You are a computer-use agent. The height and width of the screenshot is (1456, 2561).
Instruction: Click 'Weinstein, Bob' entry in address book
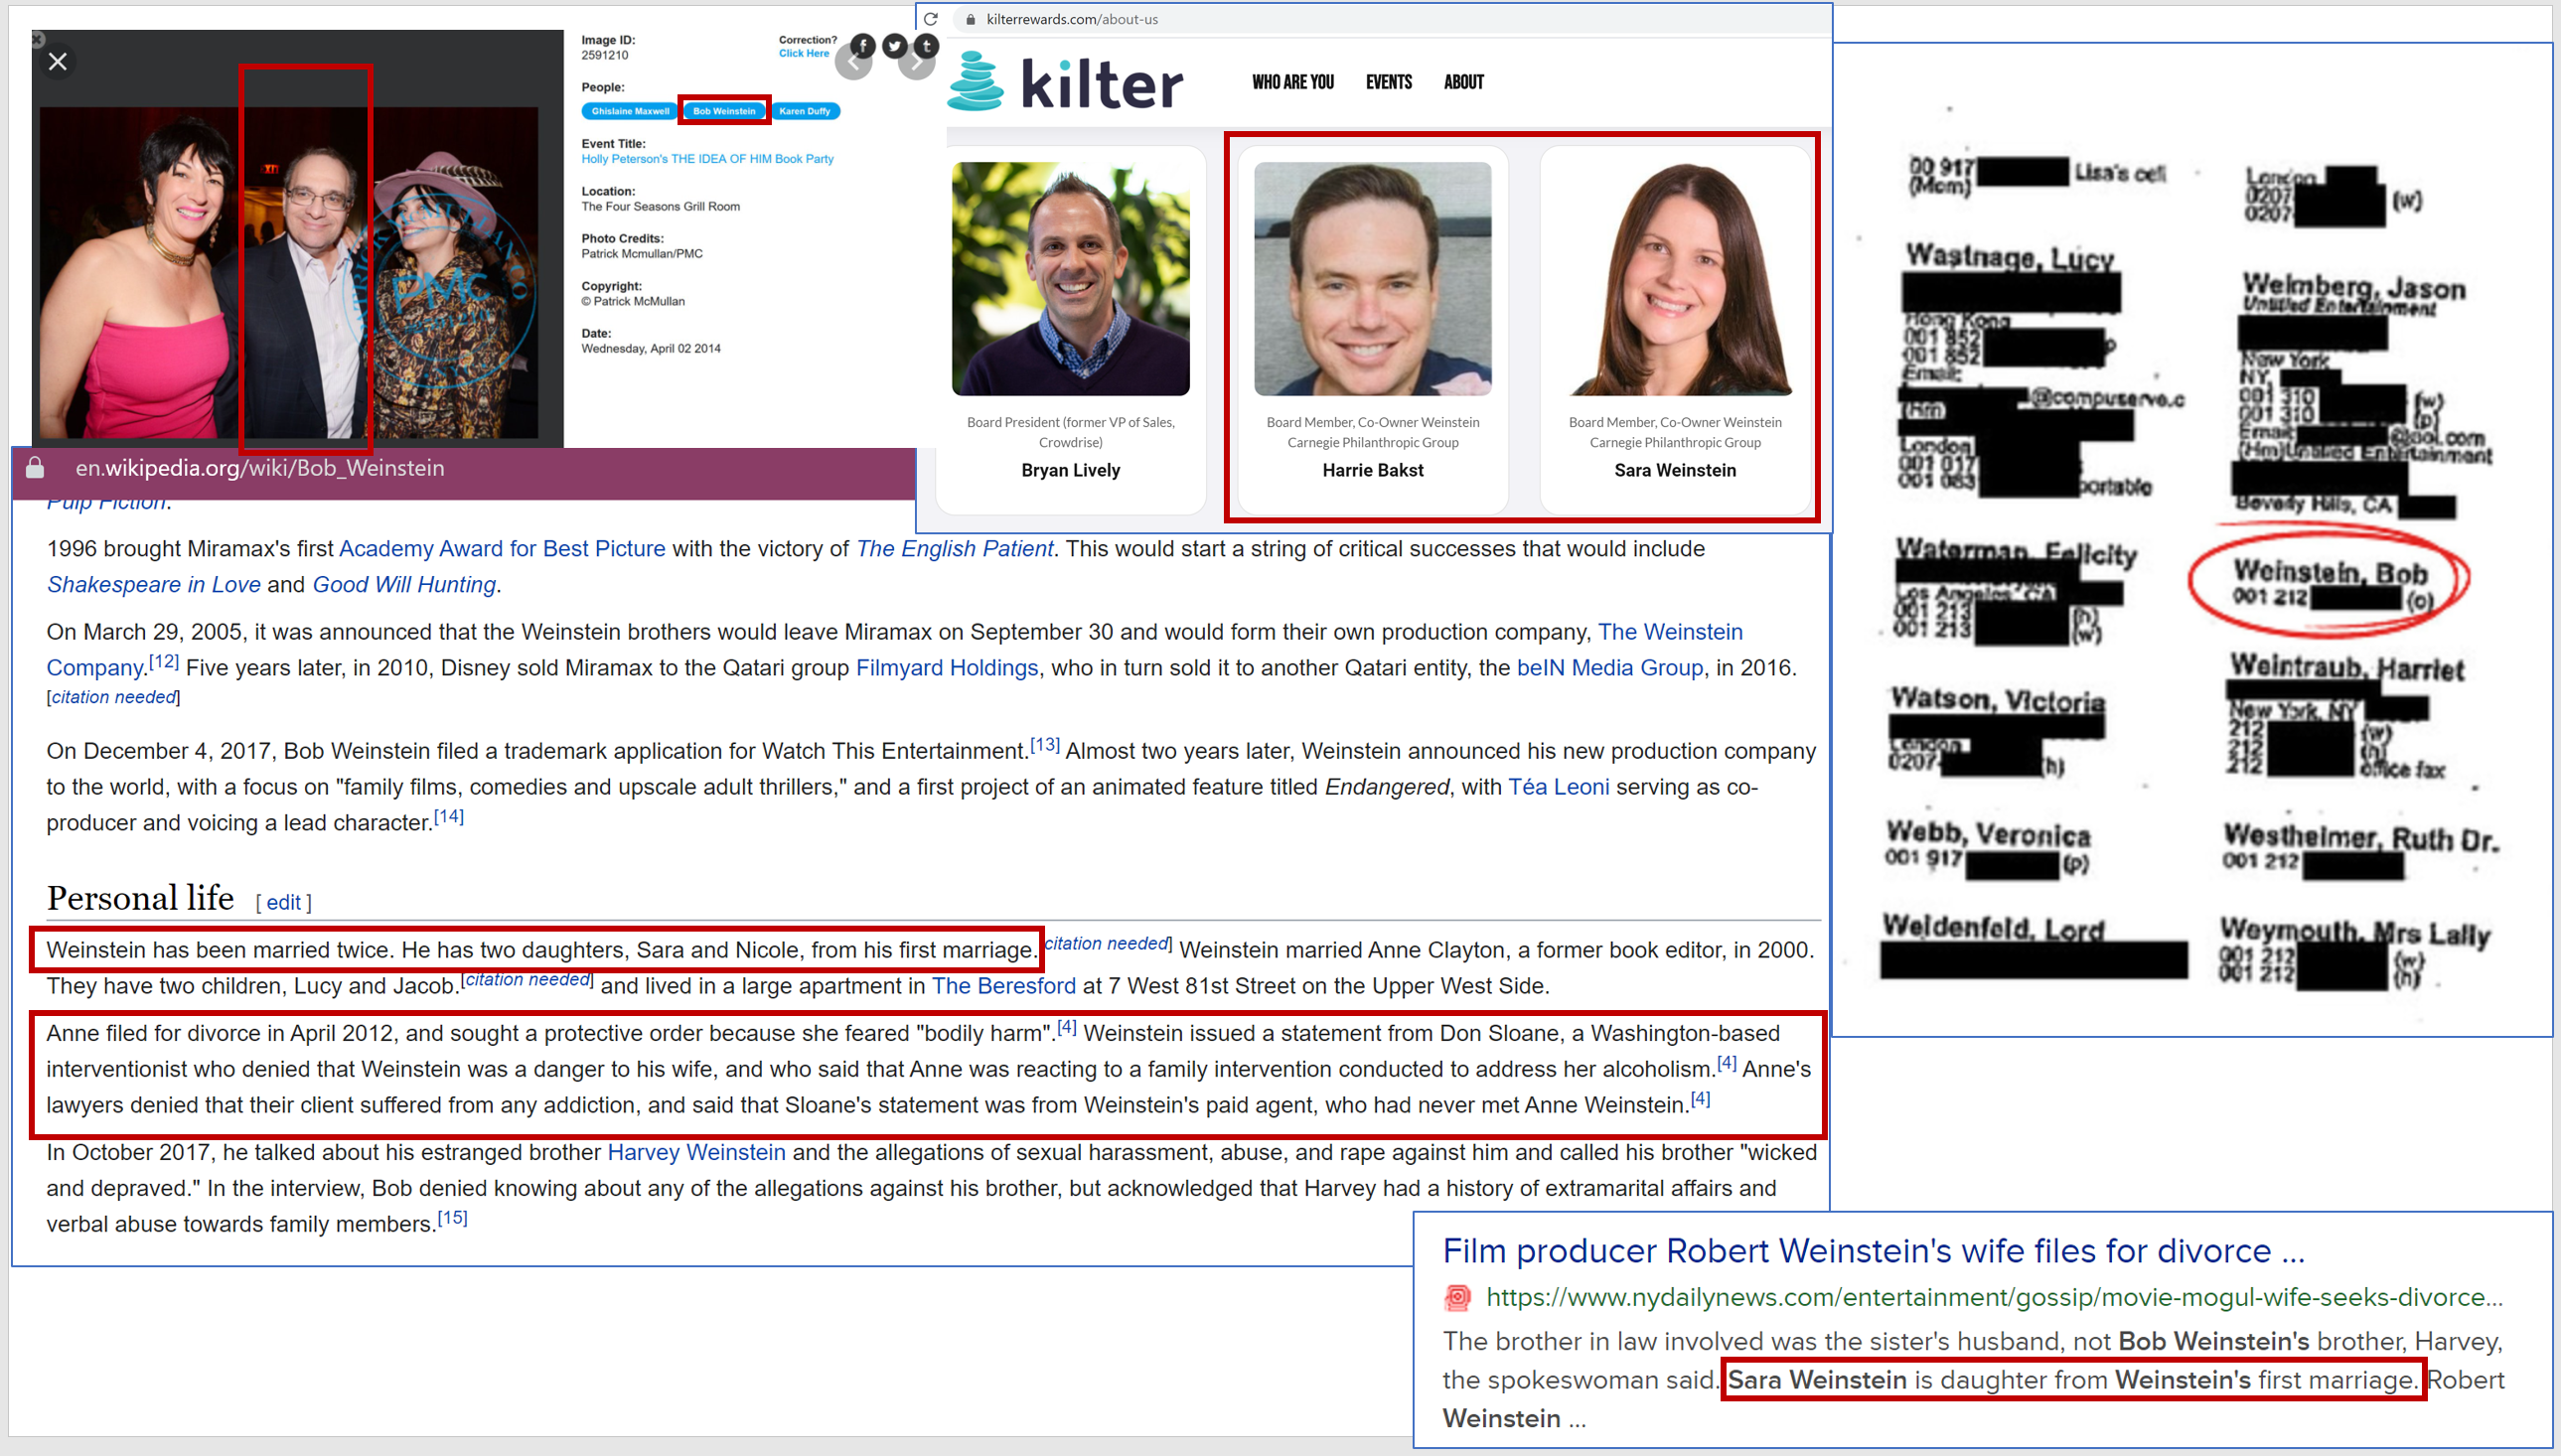(x=2330, y=573)
